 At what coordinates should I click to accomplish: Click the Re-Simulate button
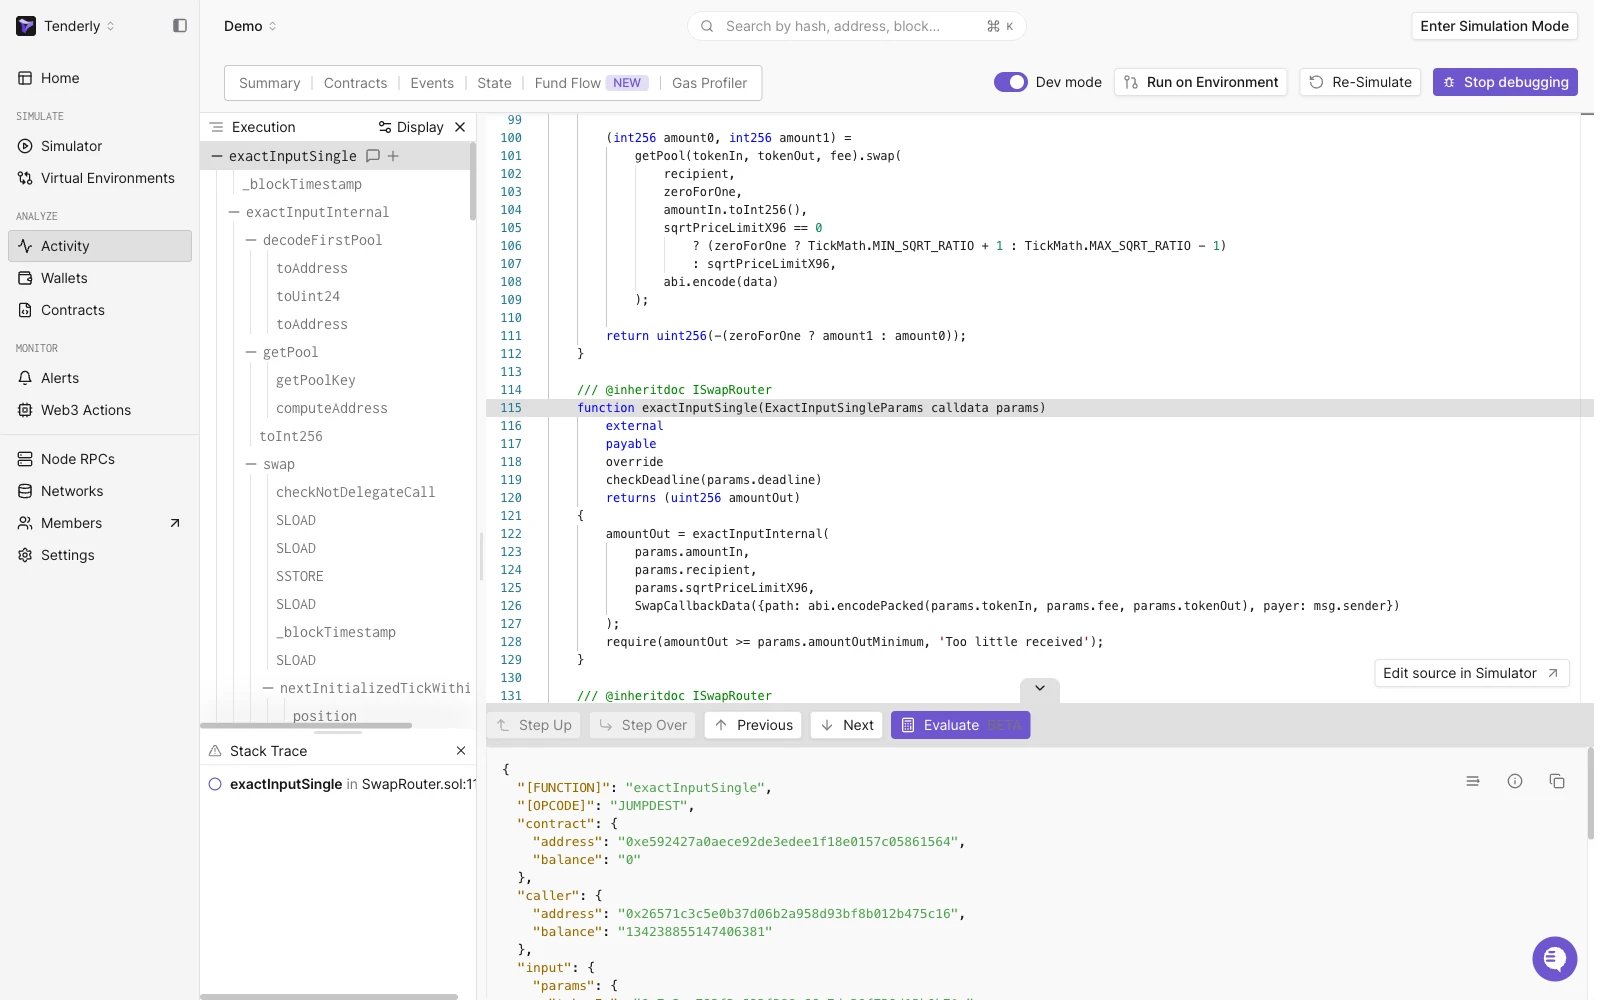click(1361, 82)
